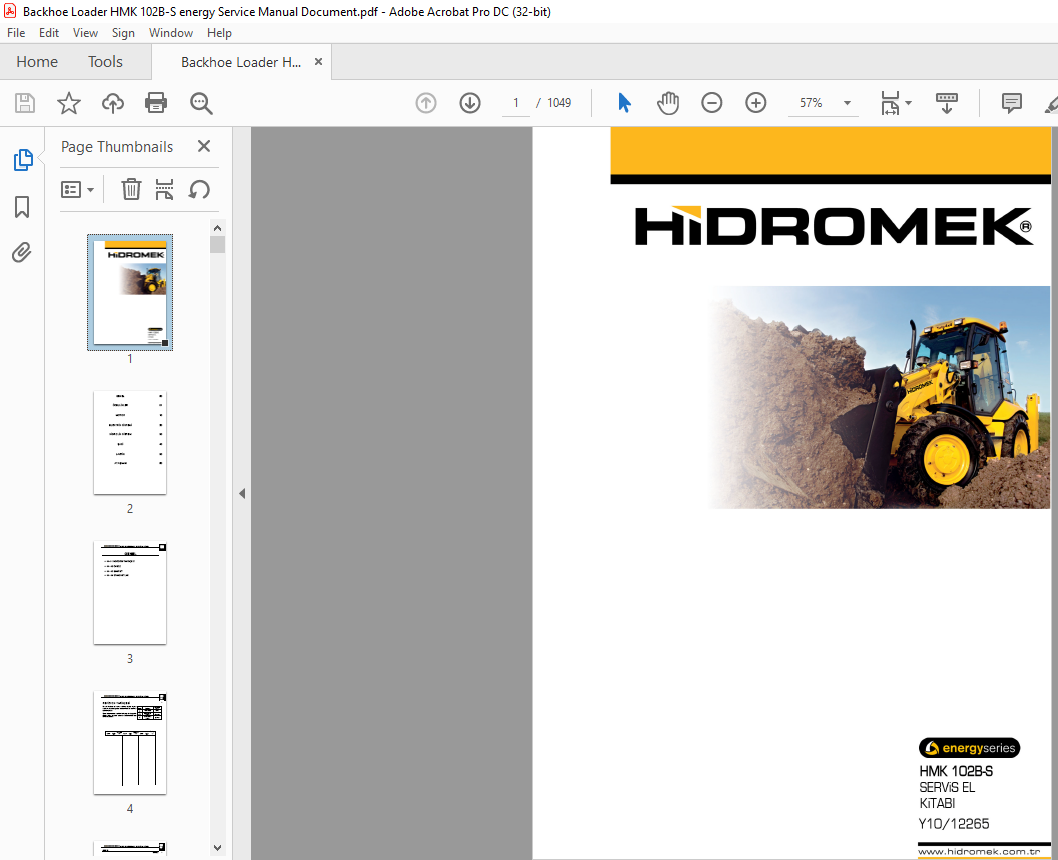Open the Help menu
The image size is (1058, 860).
point(219,32)
